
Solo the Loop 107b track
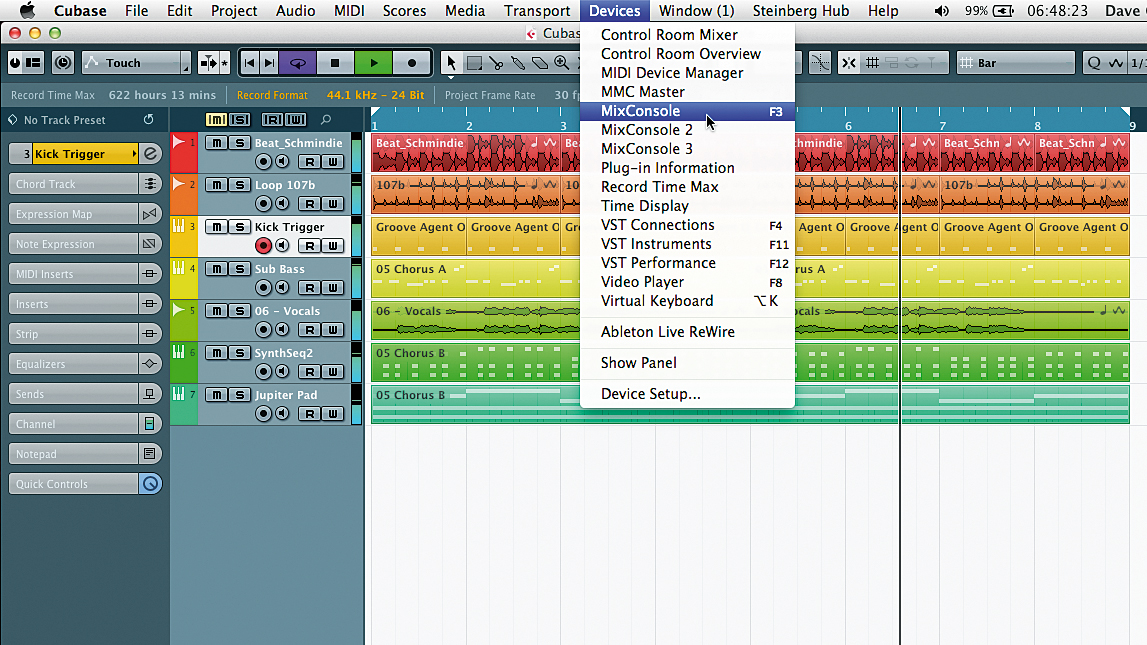[239, 185]
